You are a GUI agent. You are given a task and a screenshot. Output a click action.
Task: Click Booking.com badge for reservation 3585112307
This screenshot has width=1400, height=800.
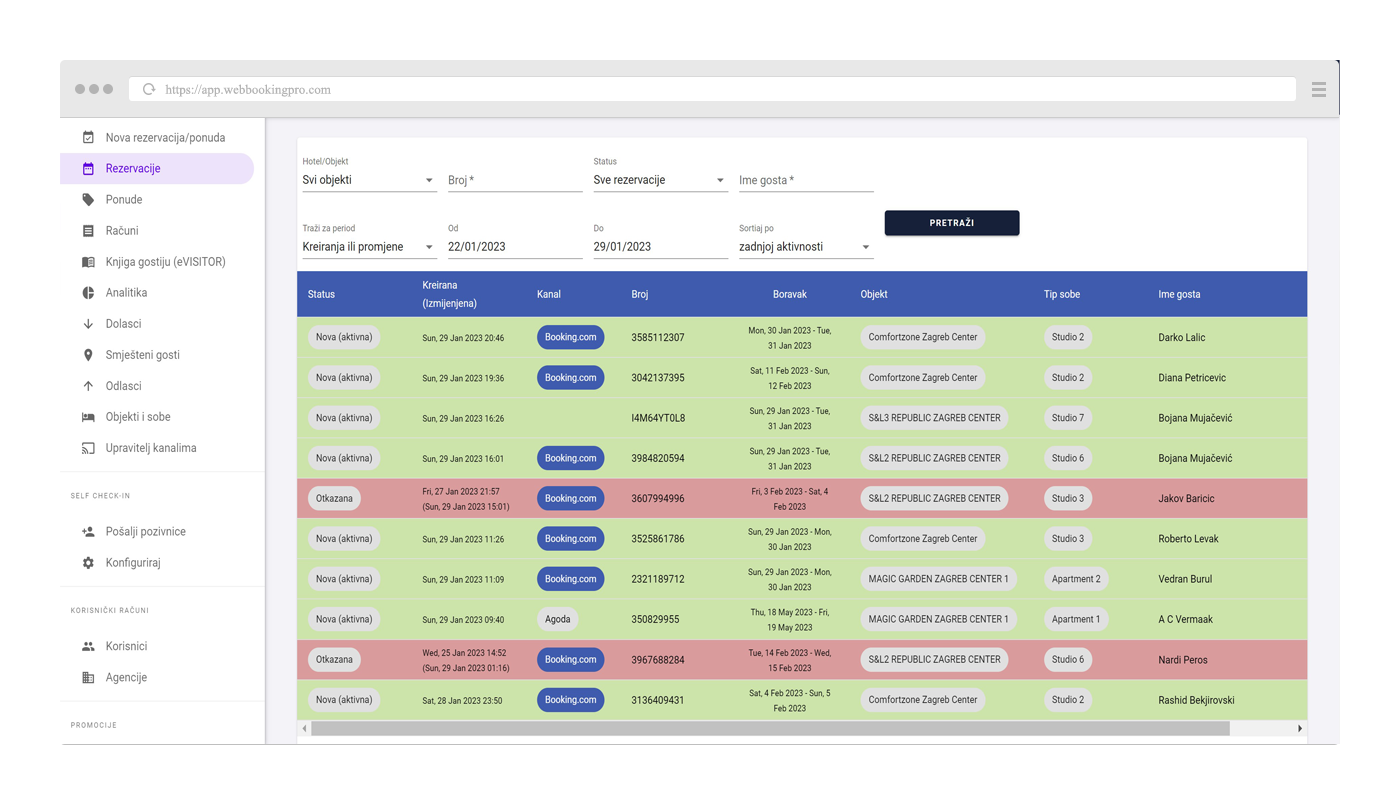click(570, 337)
